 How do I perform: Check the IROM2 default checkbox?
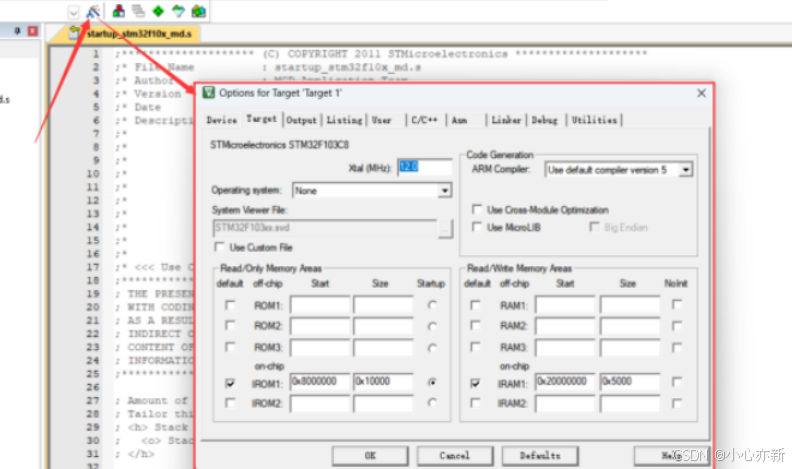[x=230, y=403]
